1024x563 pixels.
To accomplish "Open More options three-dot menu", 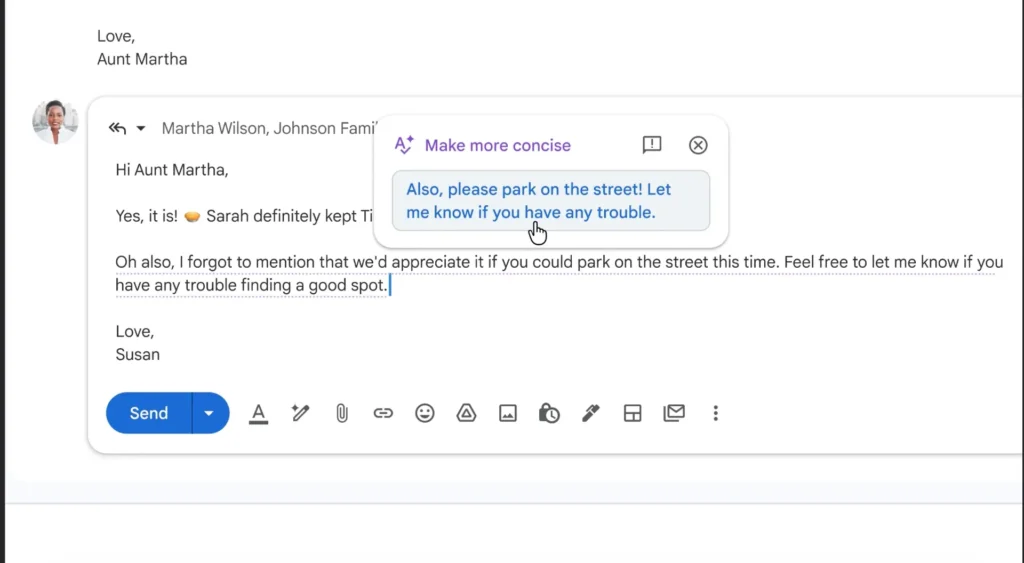I will click(715, 413).
